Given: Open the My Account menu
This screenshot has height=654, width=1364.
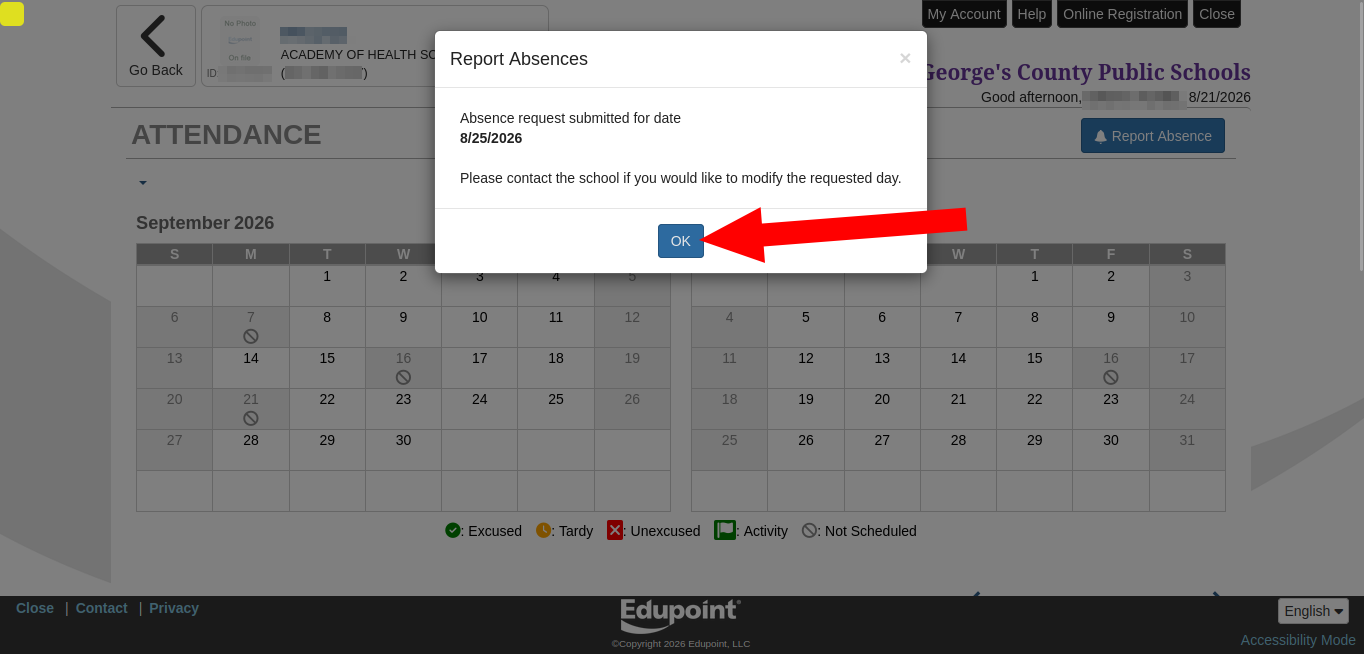Looking at the screenshot, I should [x=963, y=14].
